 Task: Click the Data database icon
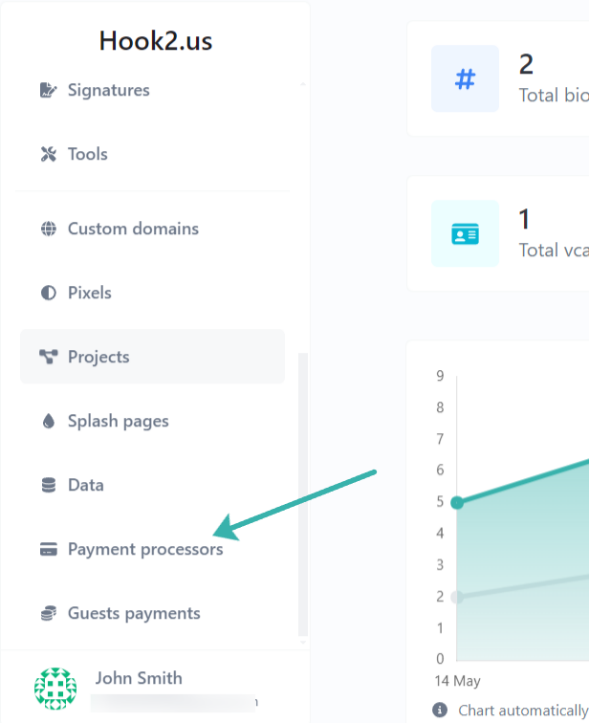tap(48, 485)
